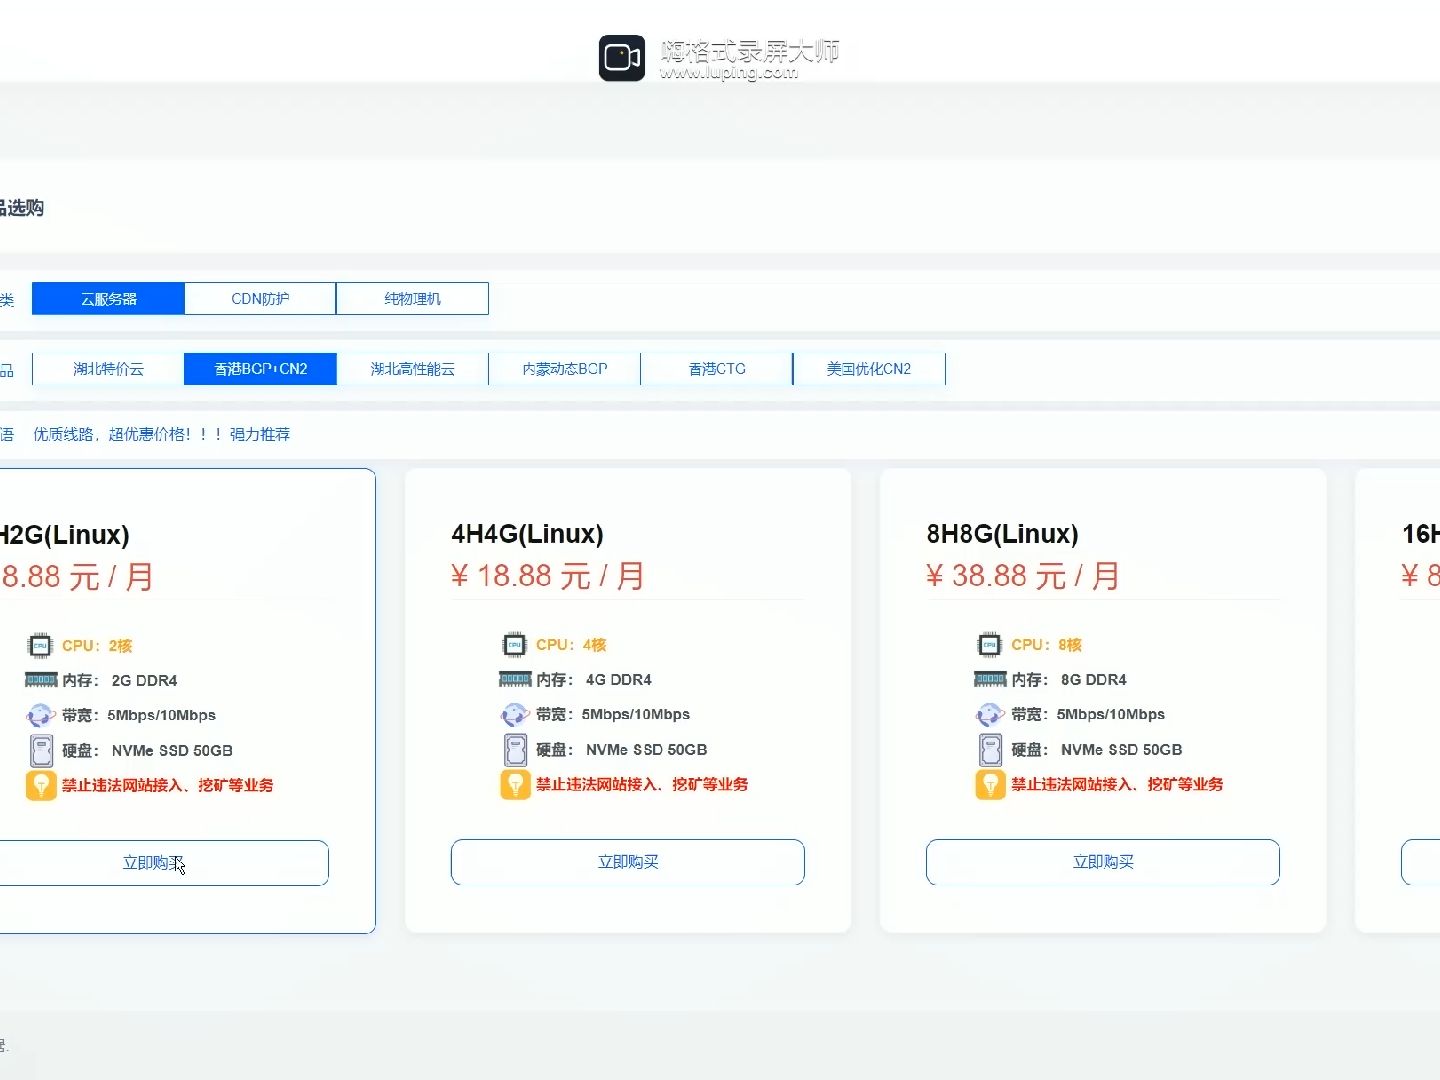Click the CPU: 8核 specification line
The width and height of the screenshot is (1440, 1080).
1046,645
